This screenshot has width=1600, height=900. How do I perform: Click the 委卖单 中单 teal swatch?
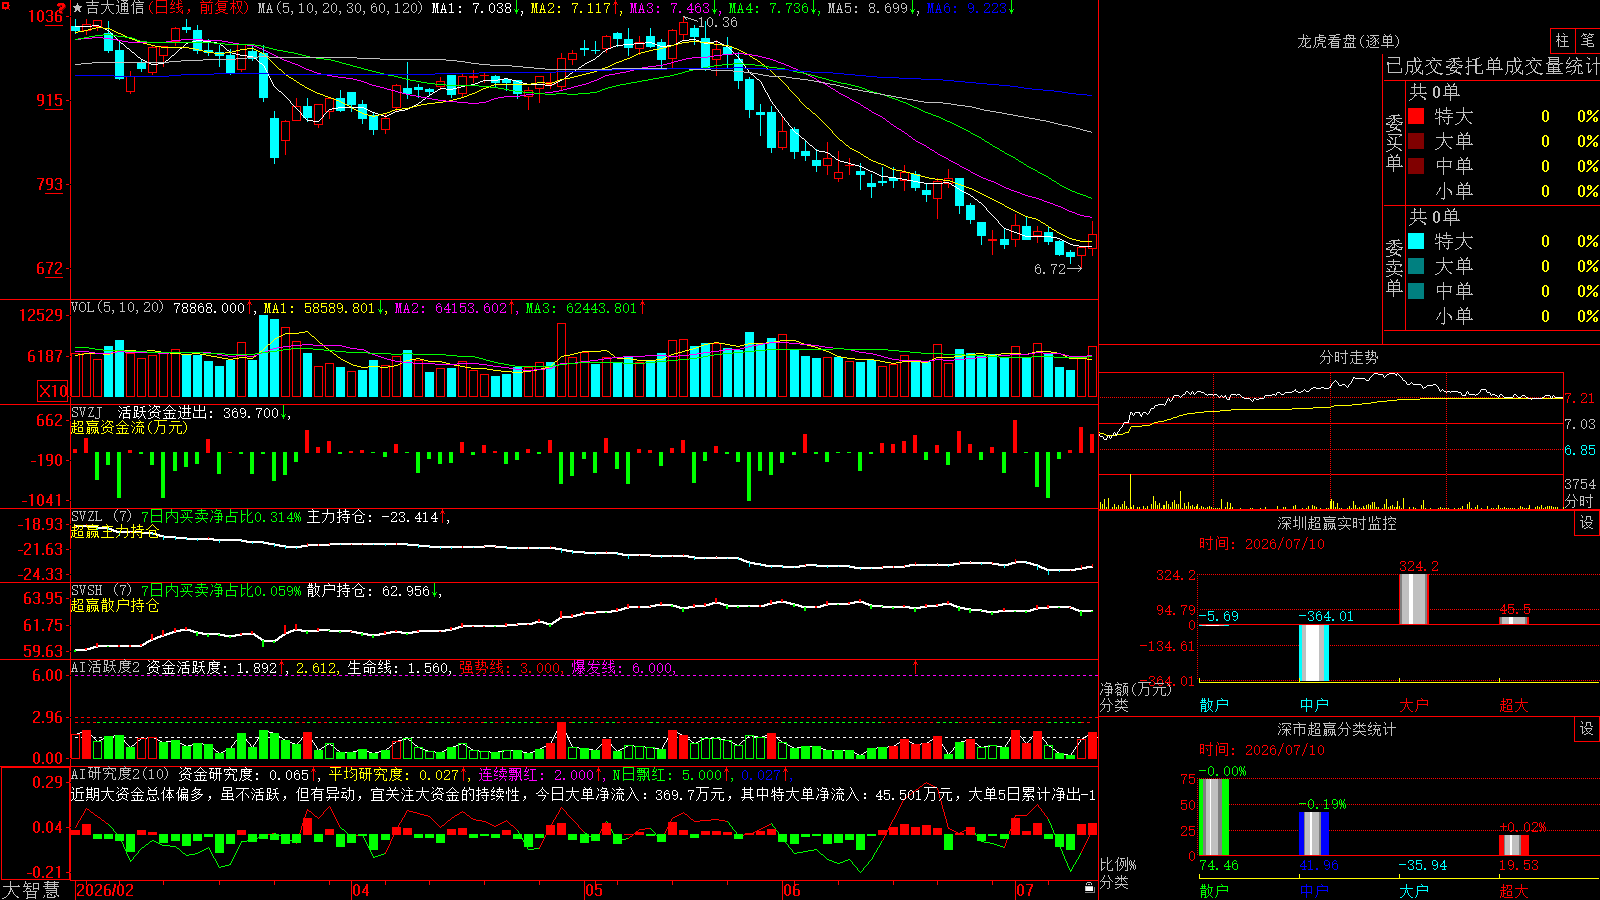pos(1416,291)
